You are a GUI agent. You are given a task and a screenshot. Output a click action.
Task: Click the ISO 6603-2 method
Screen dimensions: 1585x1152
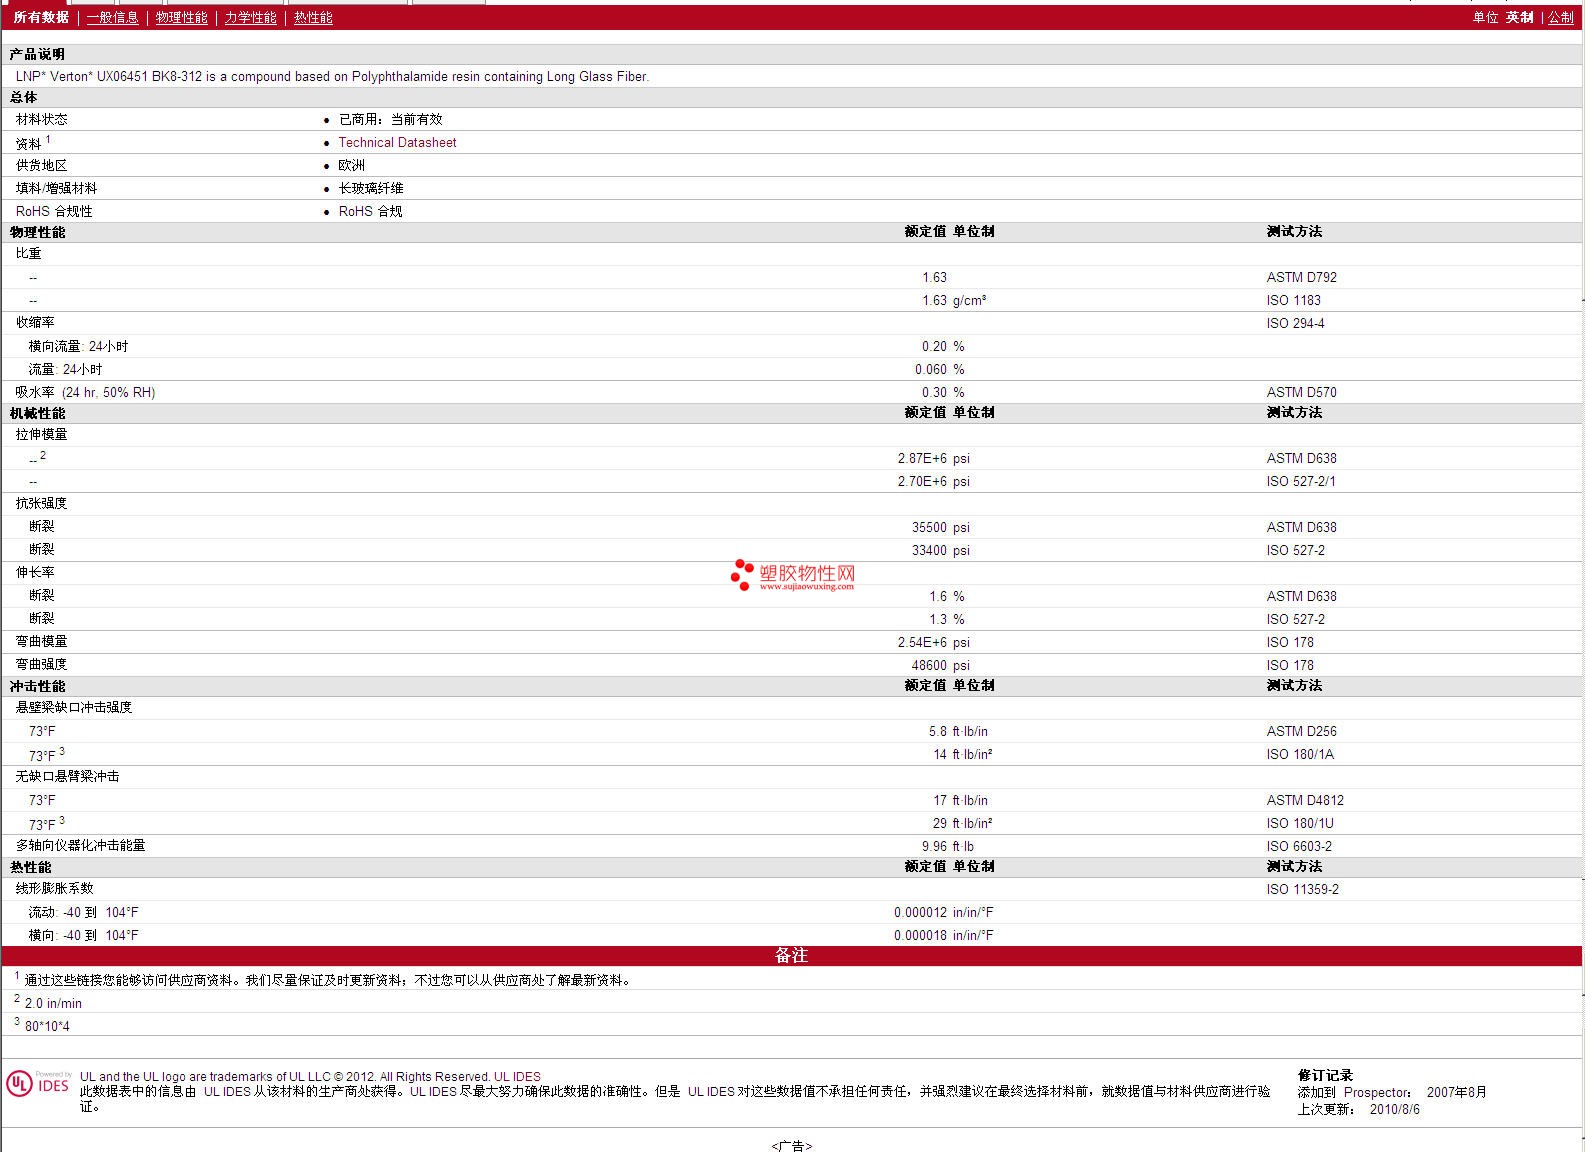(1299, 846)
